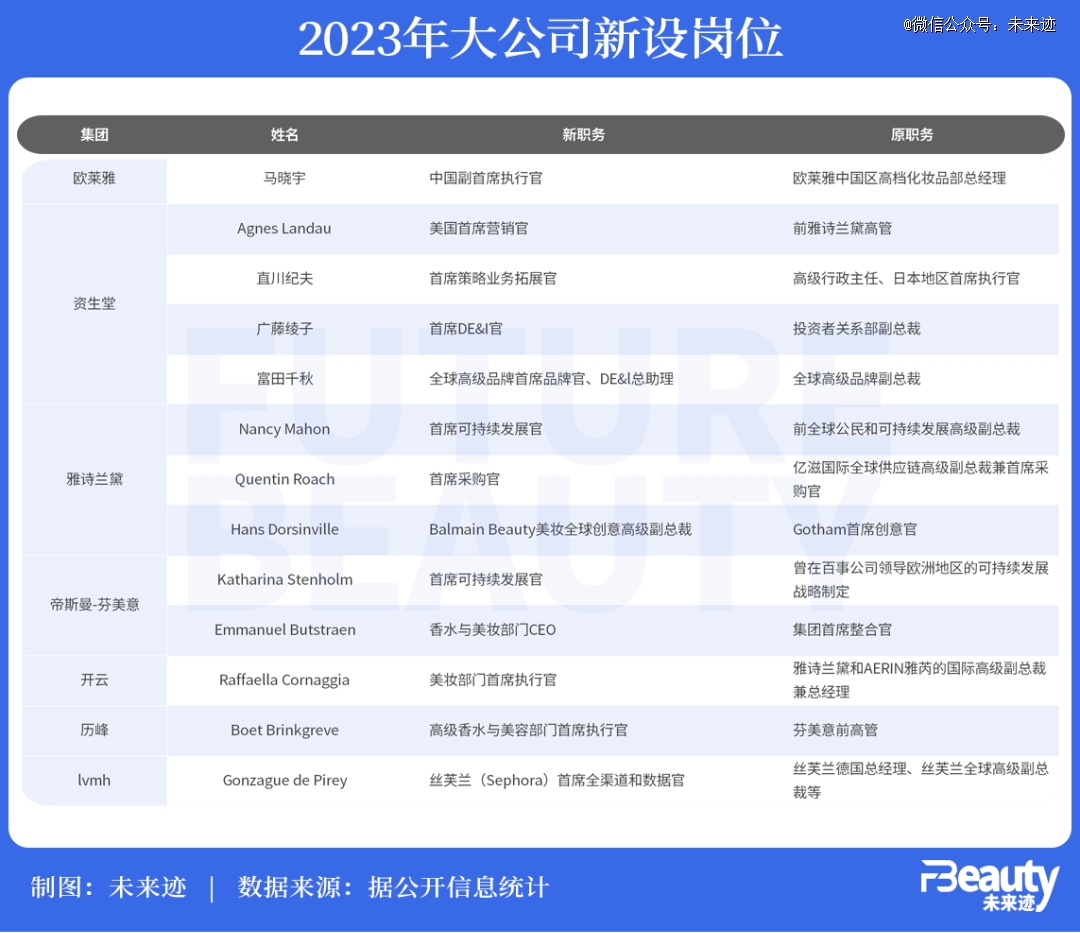
Task: Select the name "Hans Dorsinville"
Action: (x=284, y=530)
